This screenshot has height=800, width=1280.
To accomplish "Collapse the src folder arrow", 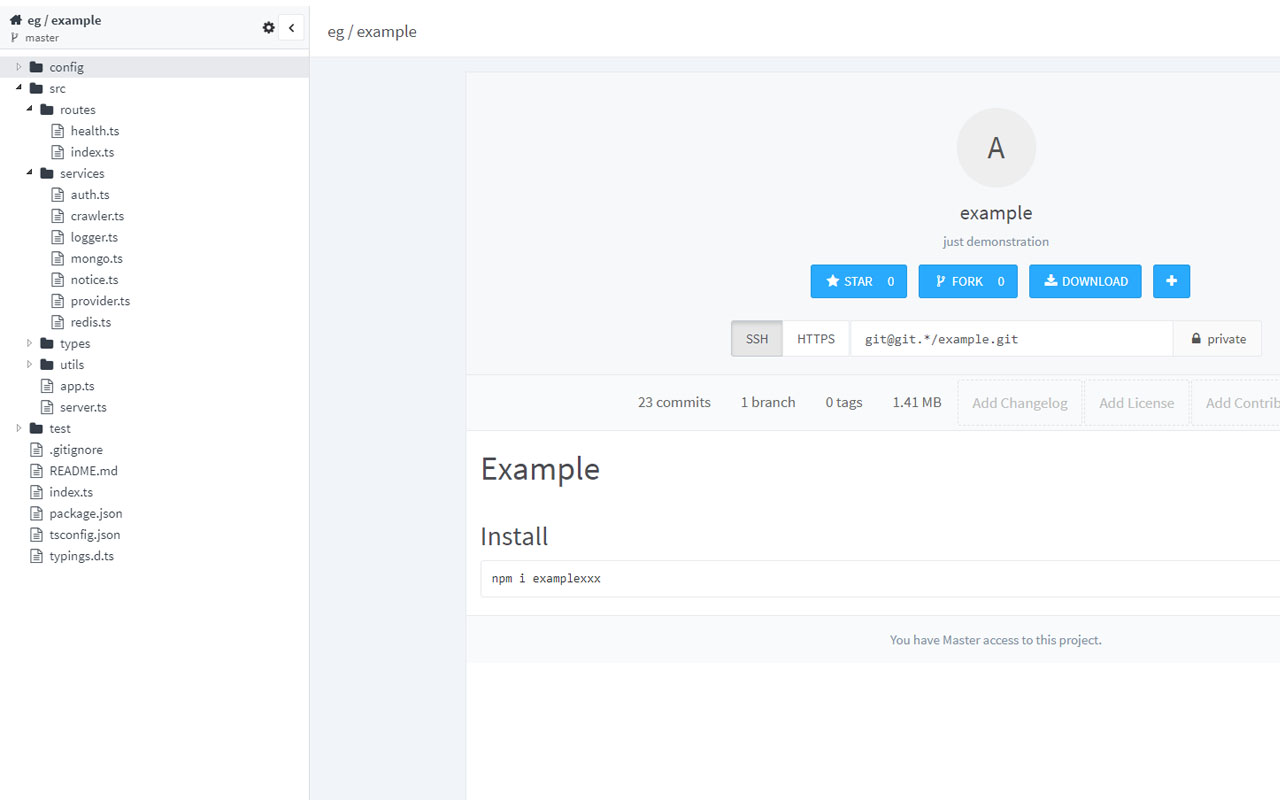I will 18,88.
